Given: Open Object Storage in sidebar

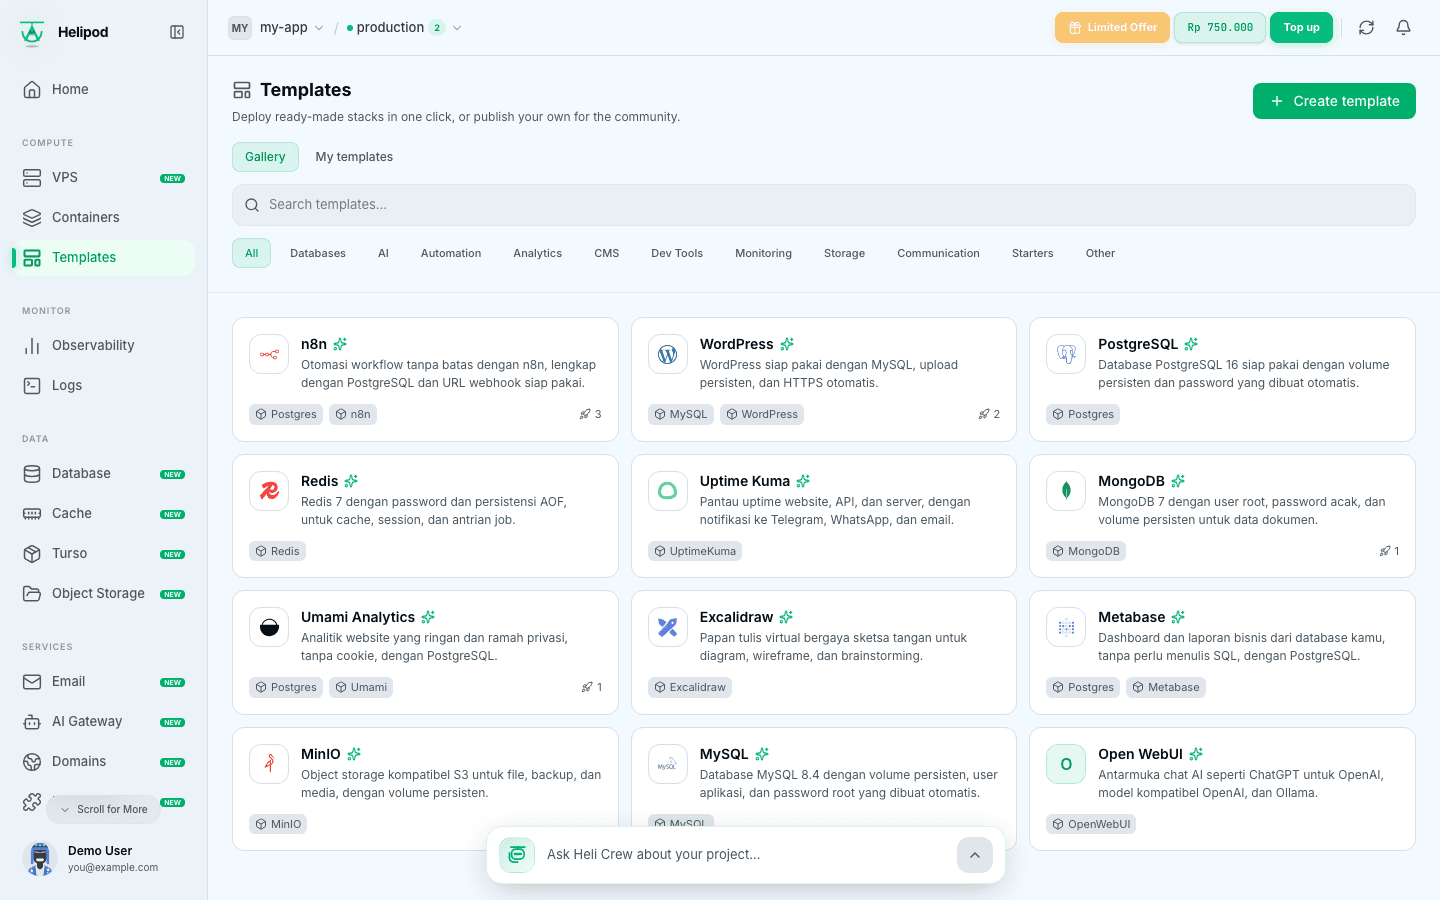Looking at the screenshot, I should 104,593.
